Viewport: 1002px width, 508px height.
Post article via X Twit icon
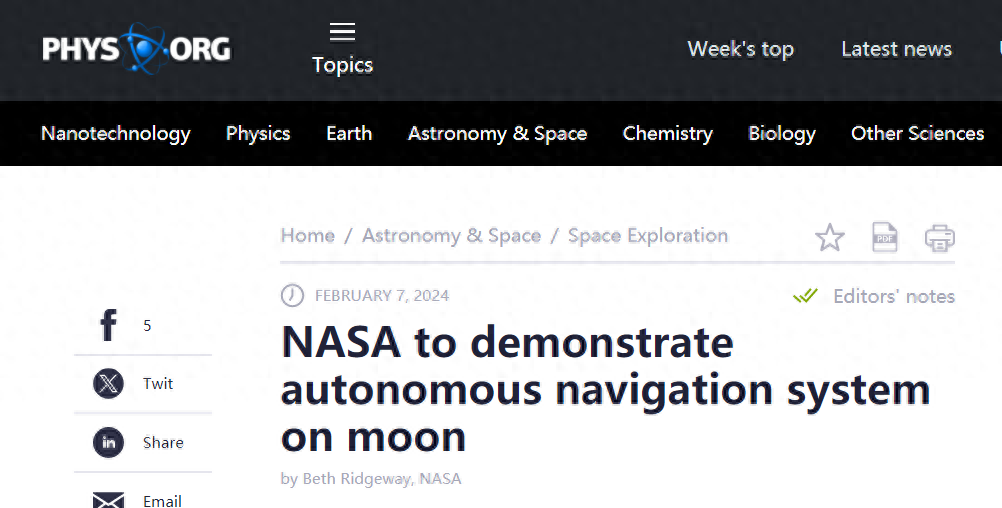(109, 384)
